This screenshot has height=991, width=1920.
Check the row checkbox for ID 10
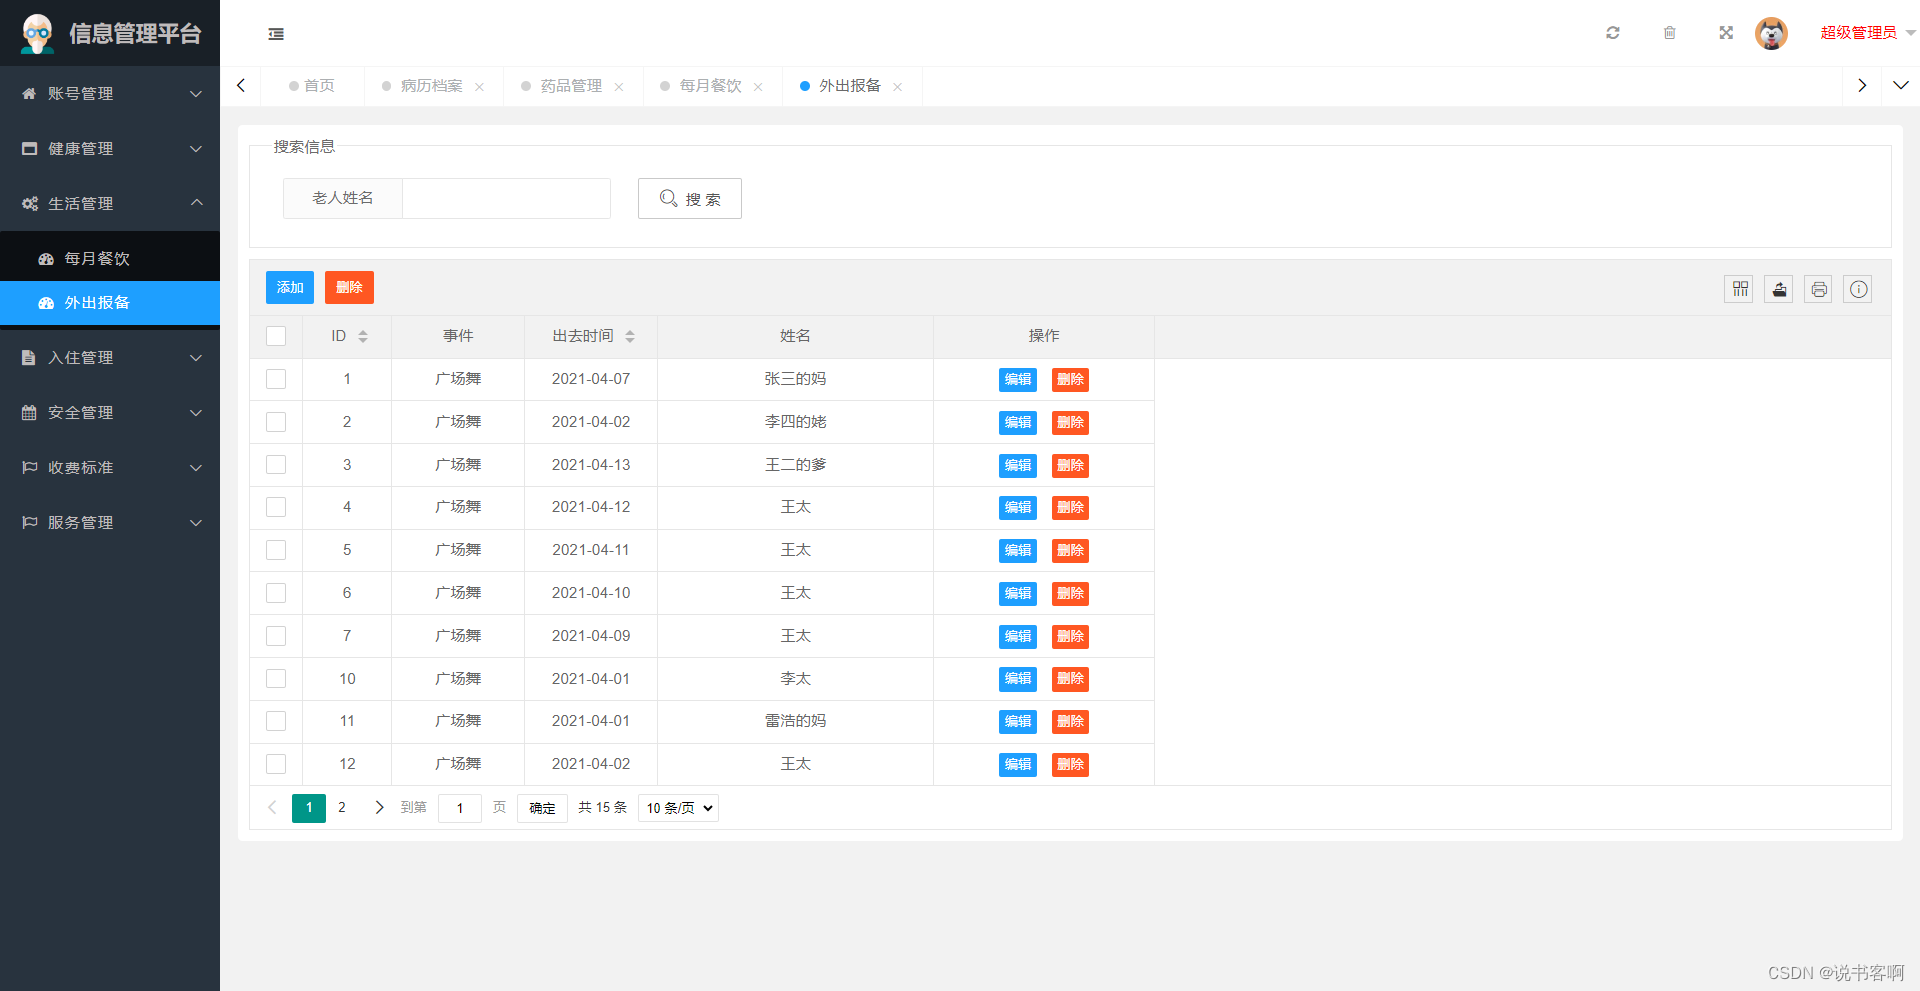276,679
